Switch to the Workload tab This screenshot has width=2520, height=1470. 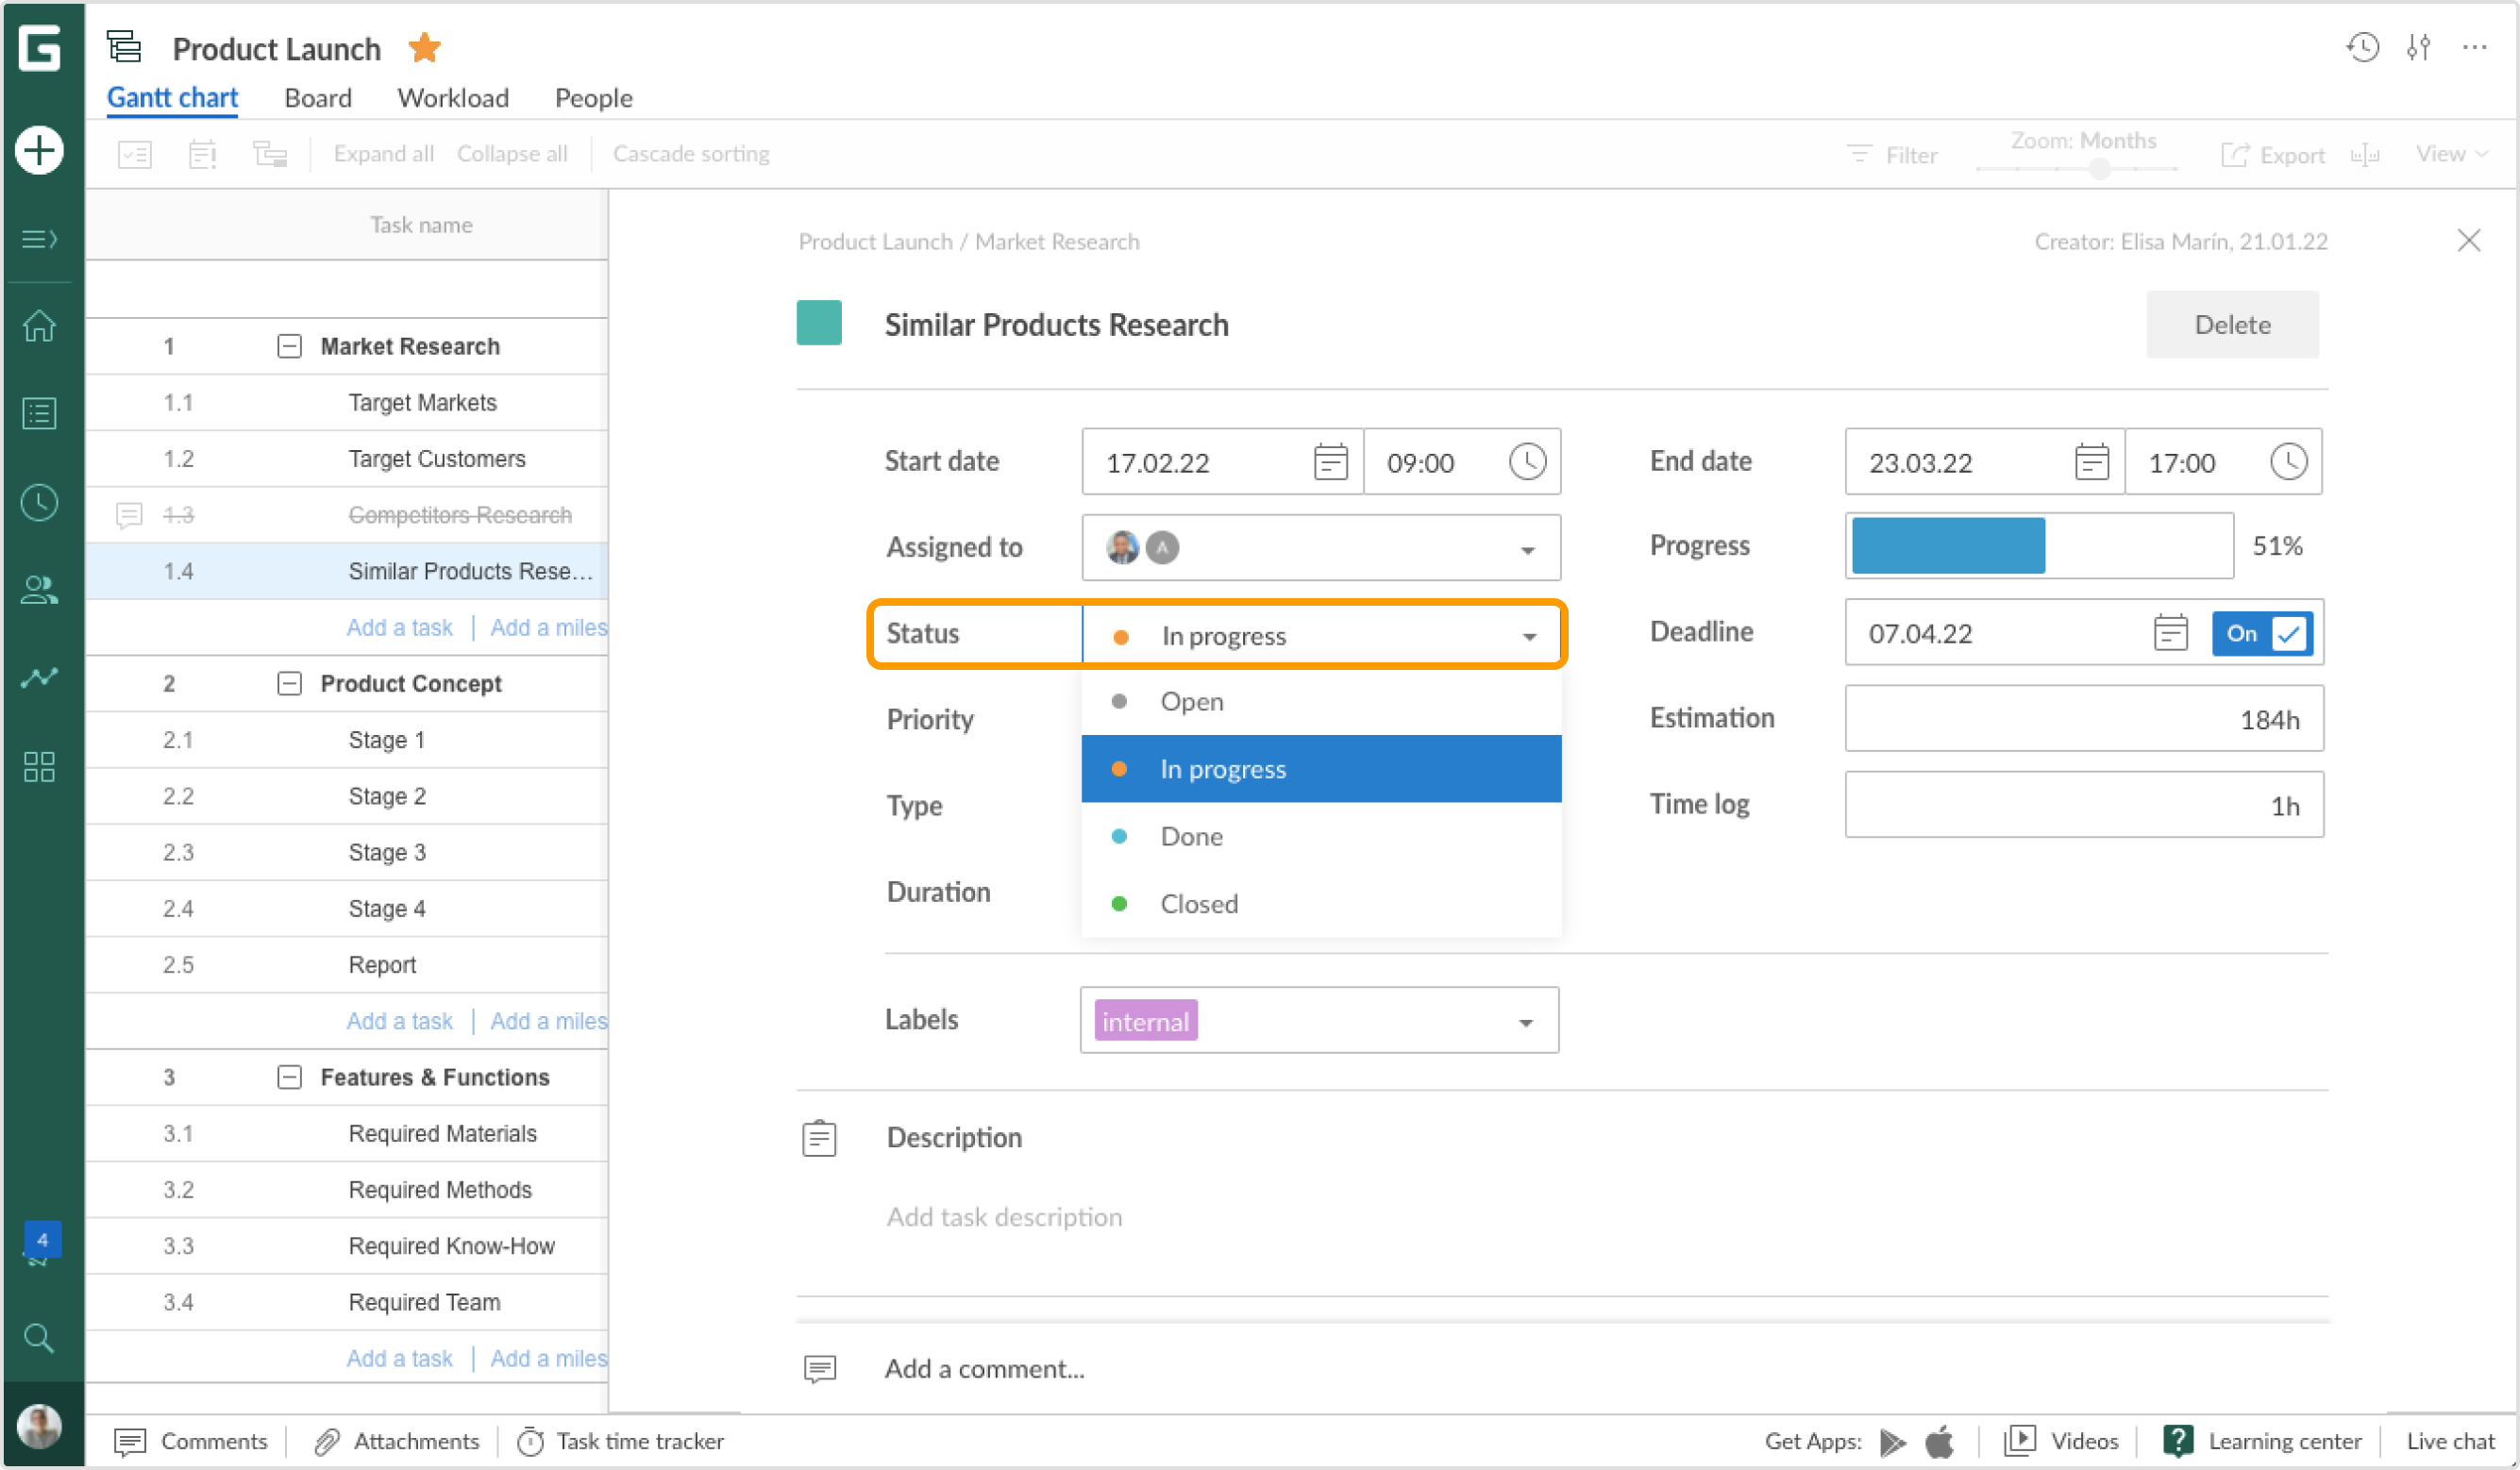coord(452,97)
